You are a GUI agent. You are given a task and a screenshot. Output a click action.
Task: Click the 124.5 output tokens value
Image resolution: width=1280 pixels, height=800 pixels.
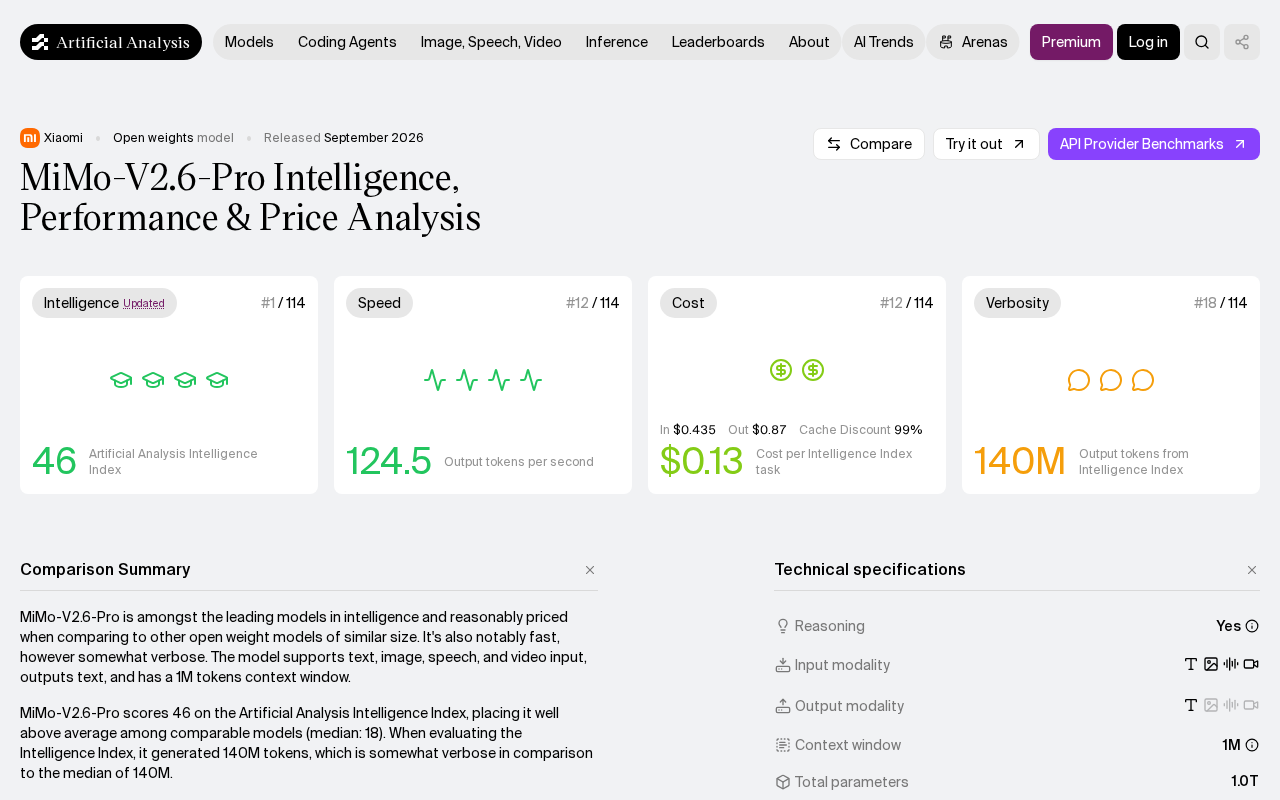pos(389,461)
